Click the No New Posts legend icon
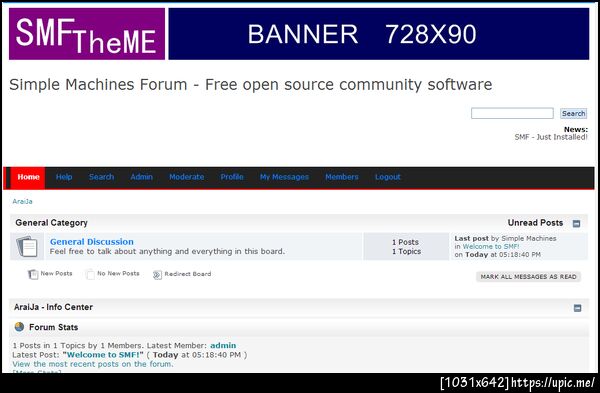 (90, 274)
